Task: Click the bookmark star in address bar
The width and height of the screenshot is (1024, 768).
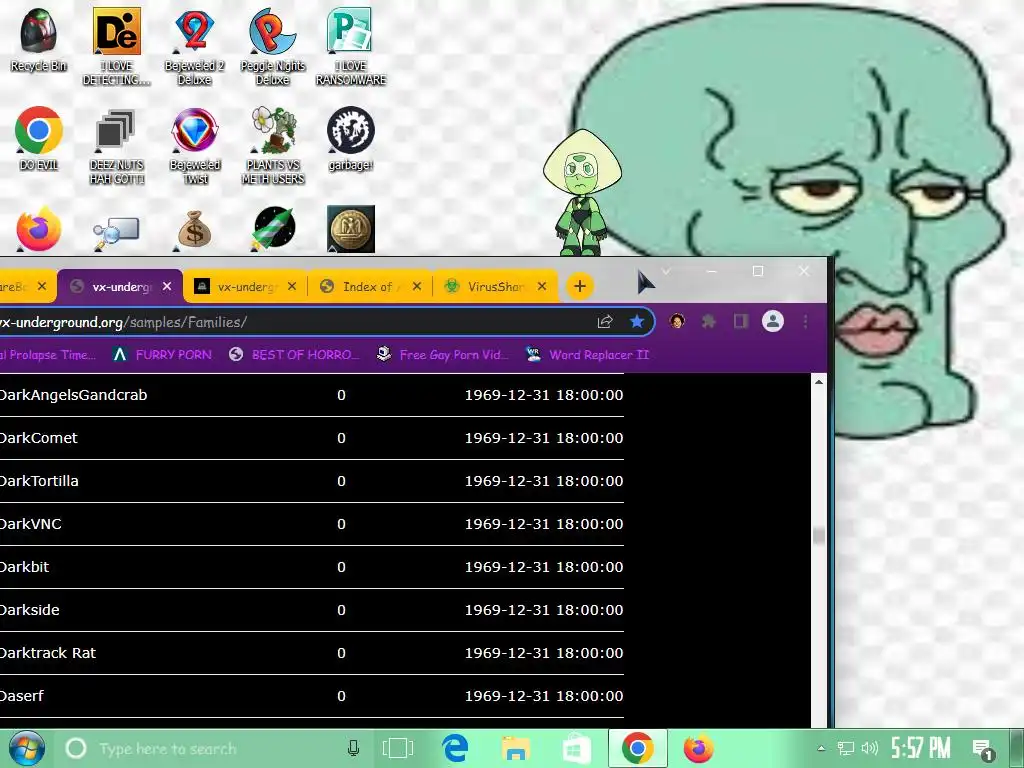Action: (637, 321)
